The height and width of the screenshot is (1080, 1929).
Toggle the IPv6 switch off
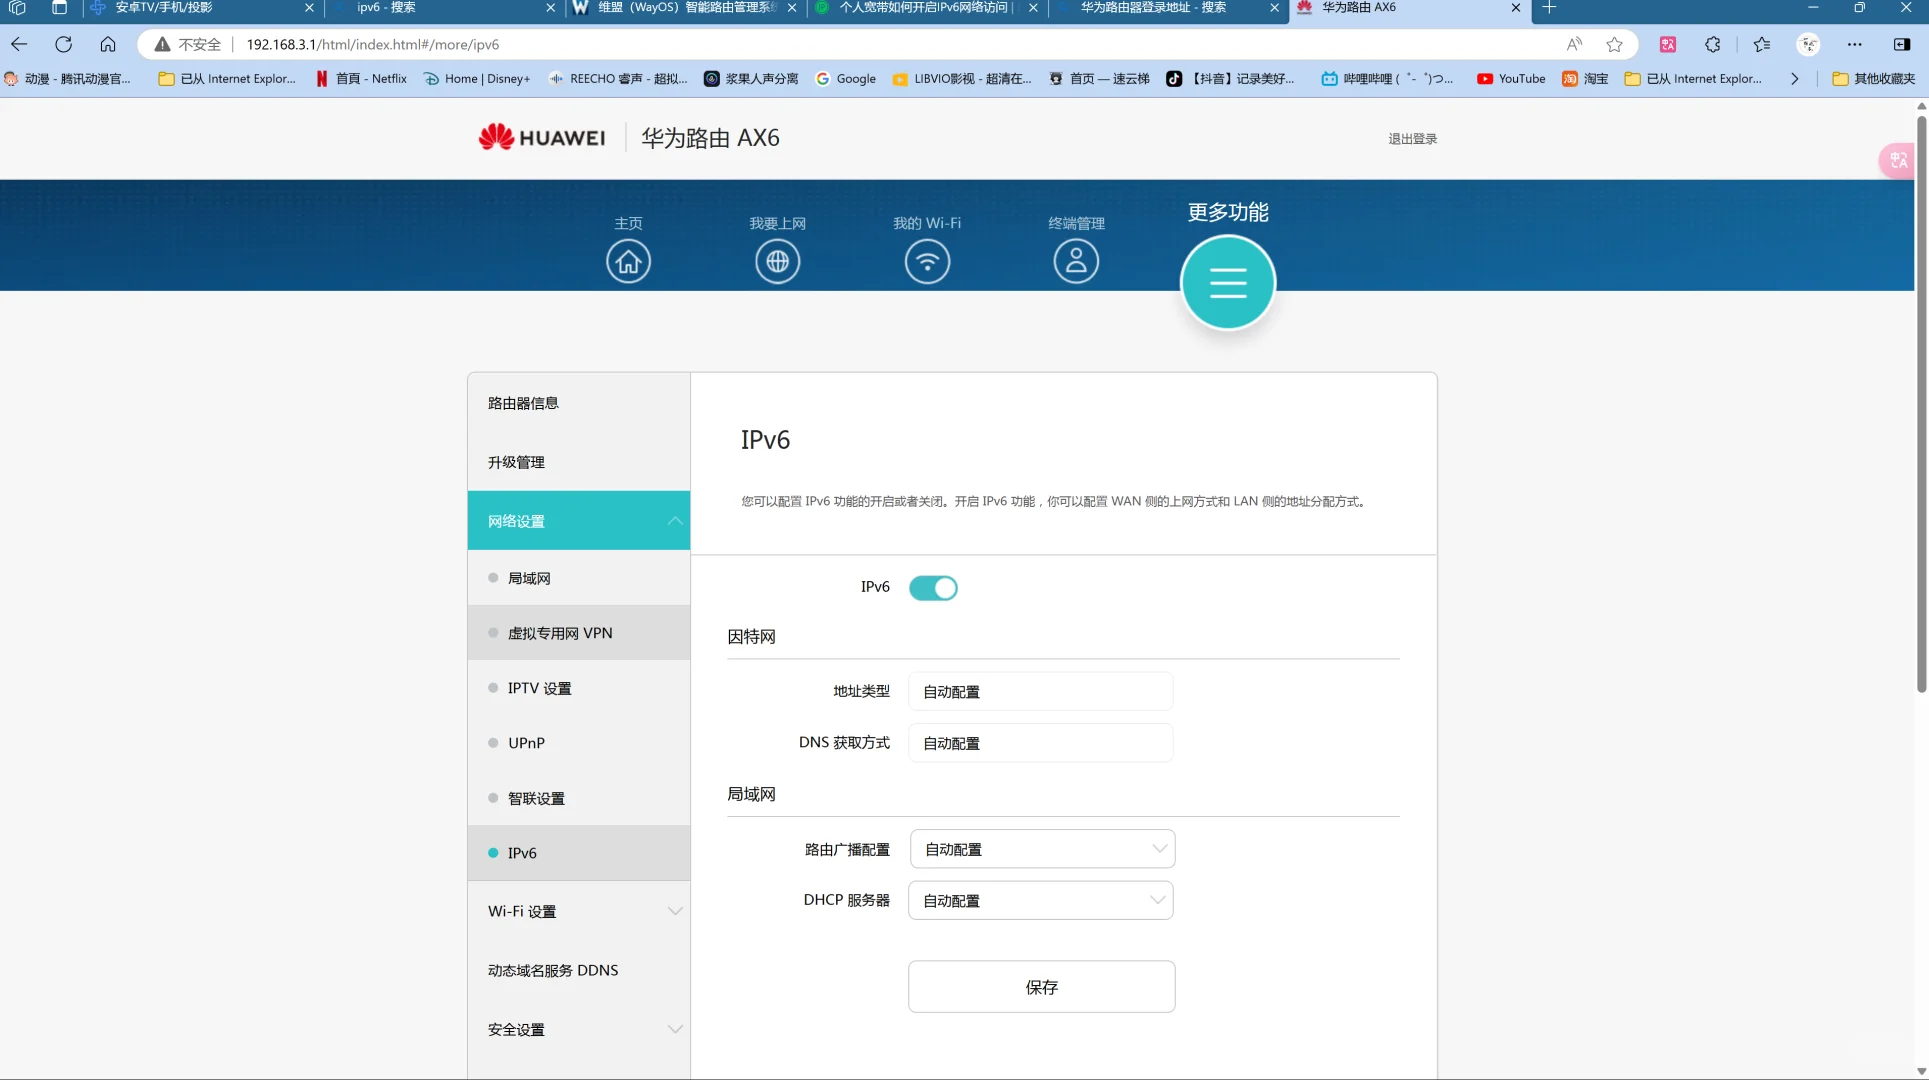click(933, 588)
